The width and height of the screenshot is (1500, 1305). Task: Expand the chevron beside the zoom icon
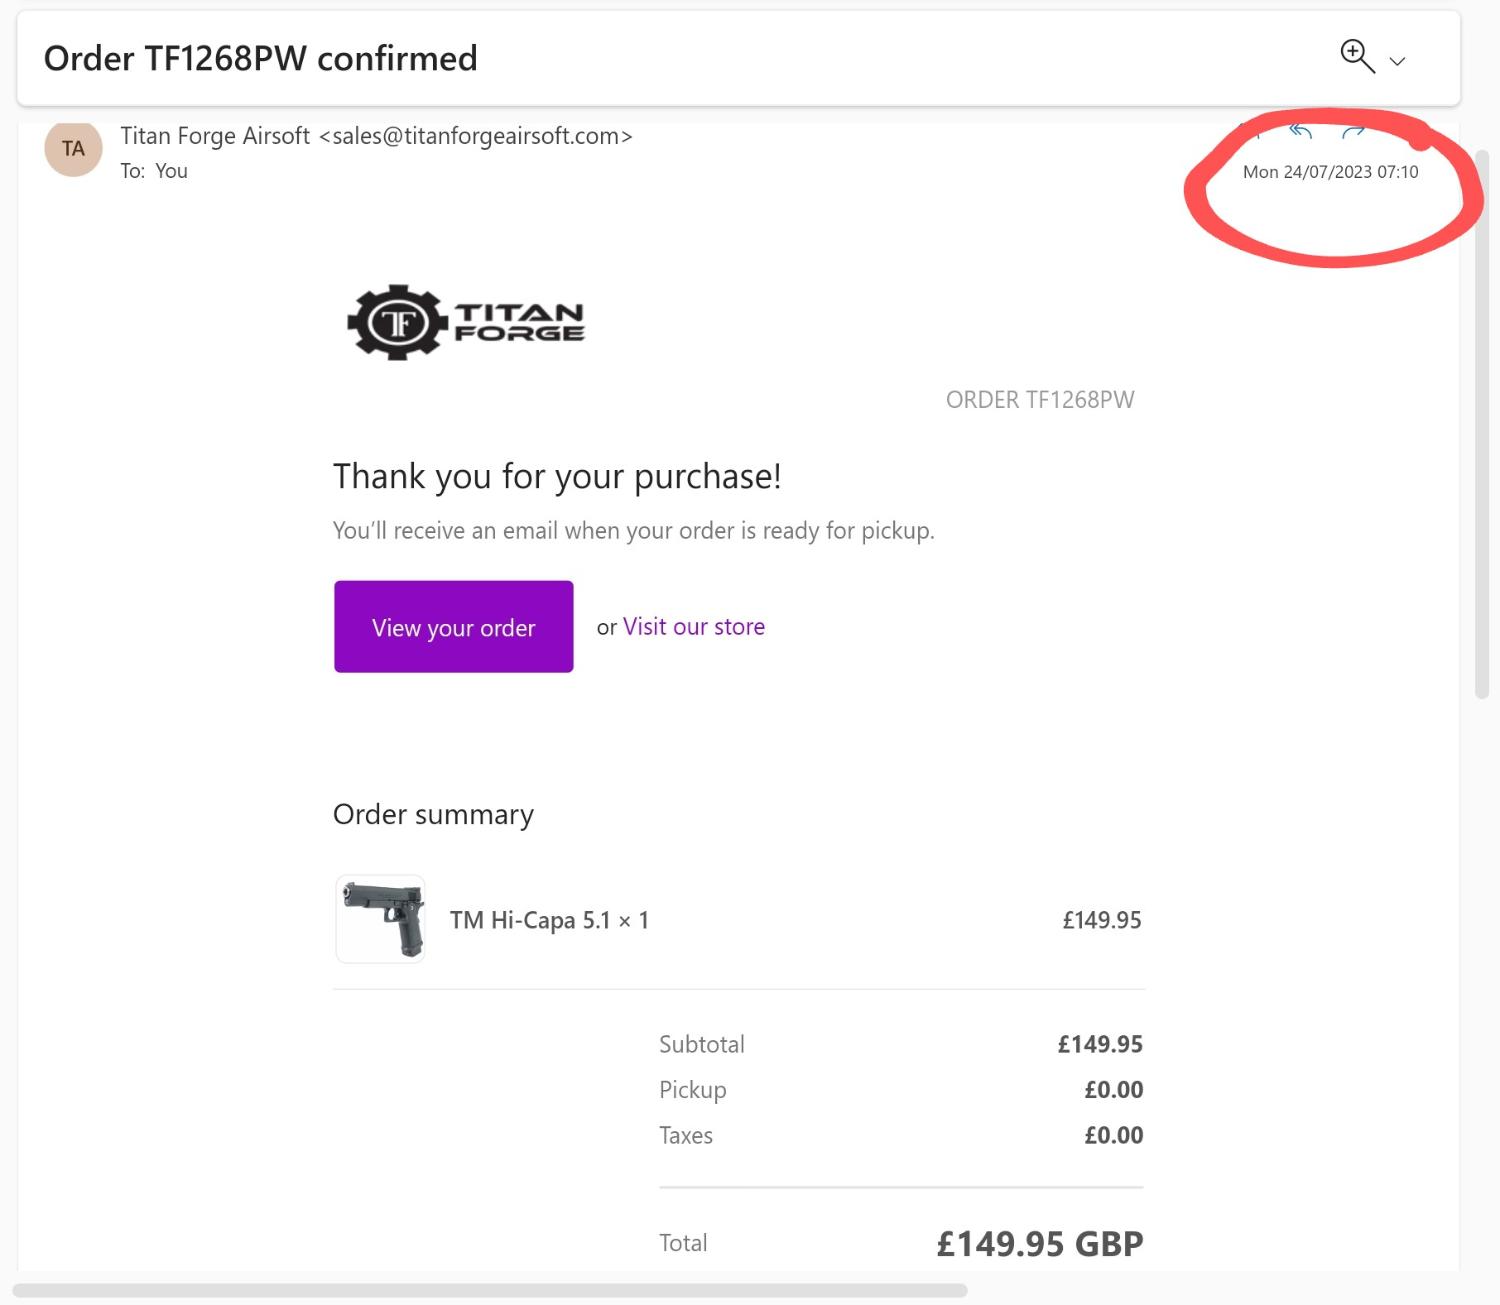[1398, 61]
